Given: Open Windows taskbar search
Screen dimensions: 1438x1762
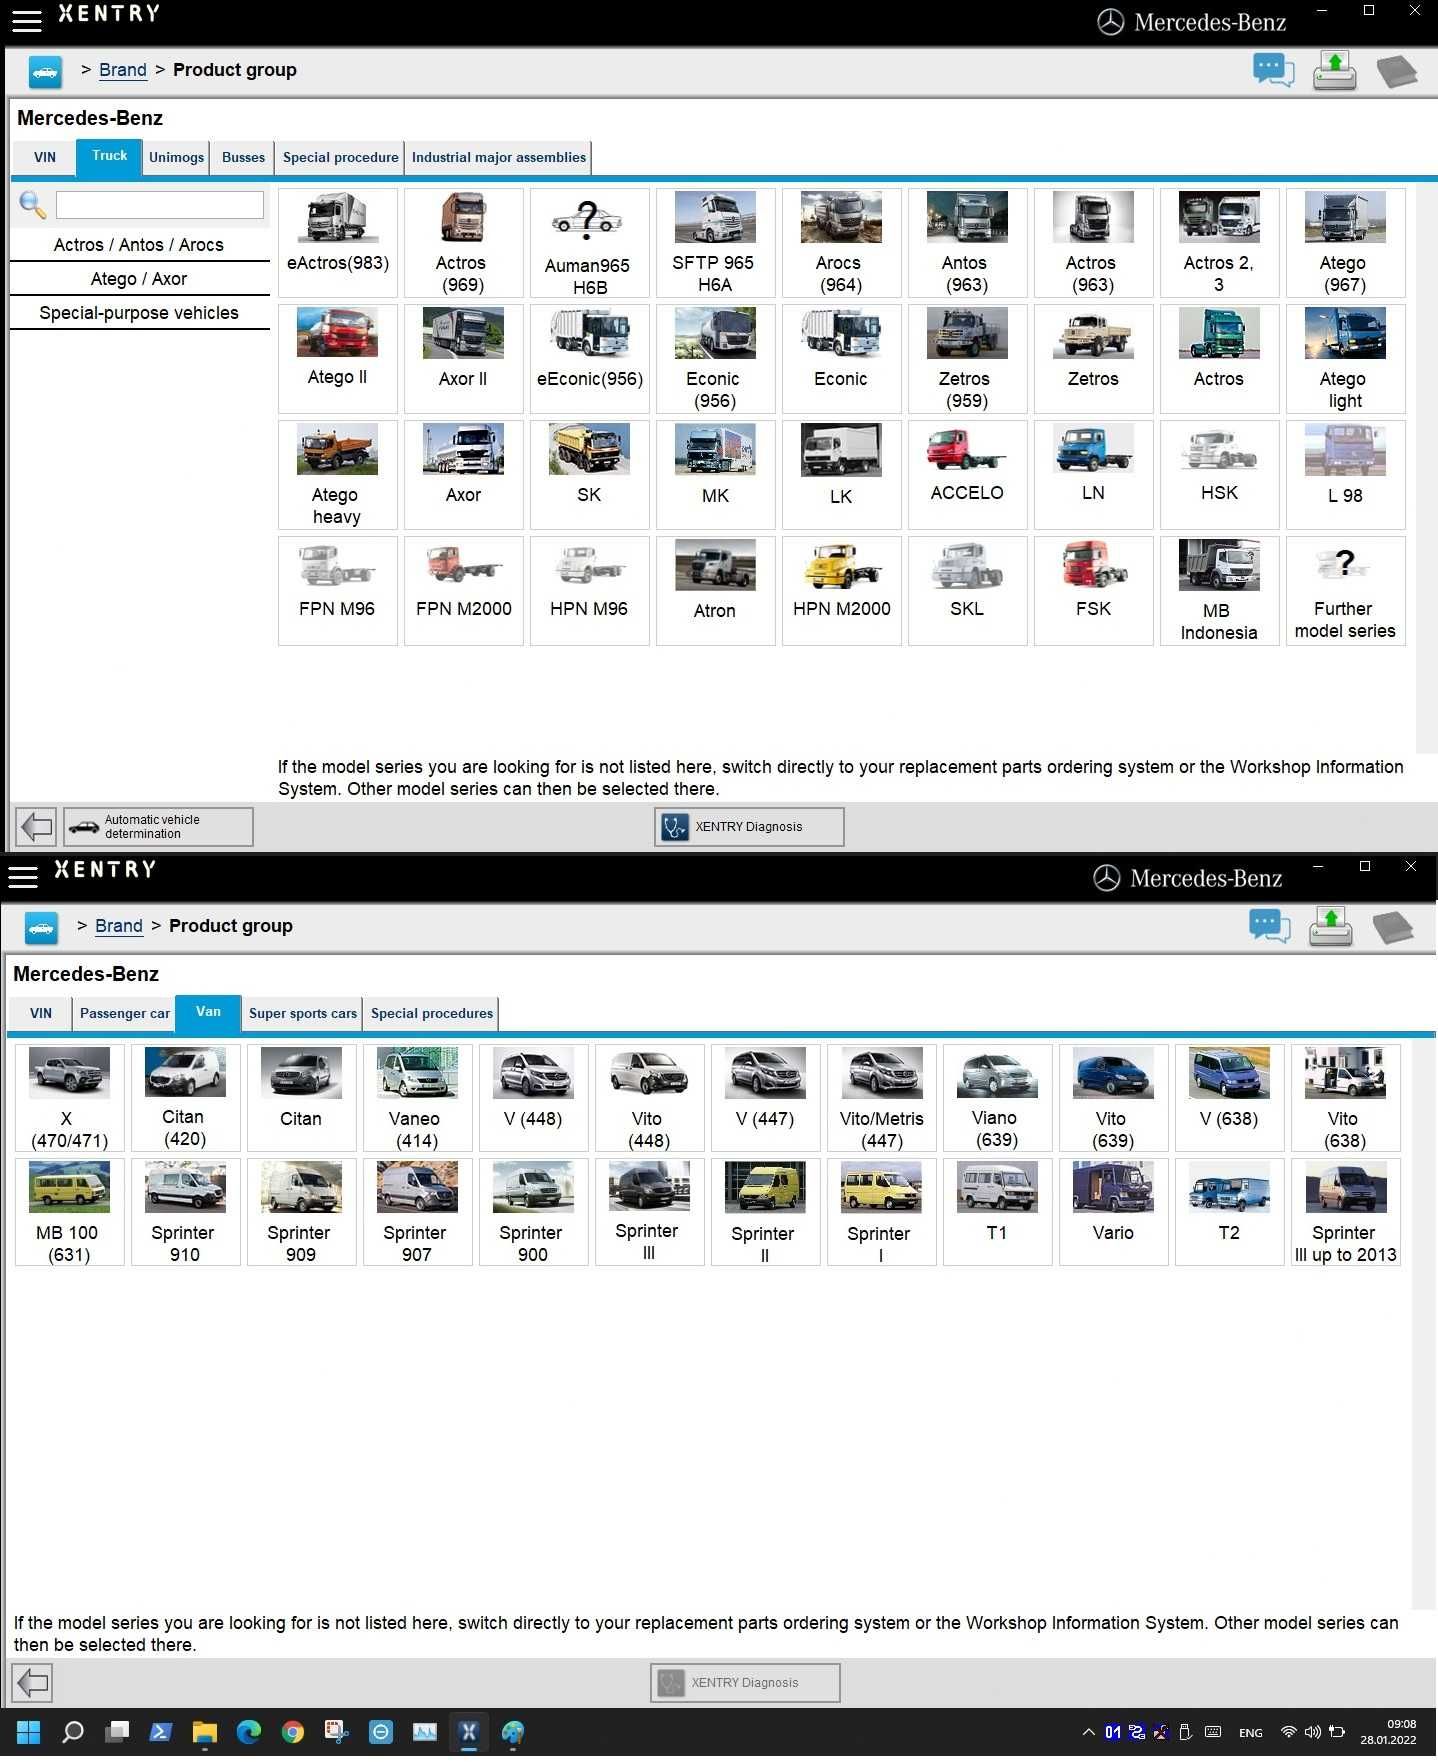Looking at the screenshot, I should click(72, 1732).
